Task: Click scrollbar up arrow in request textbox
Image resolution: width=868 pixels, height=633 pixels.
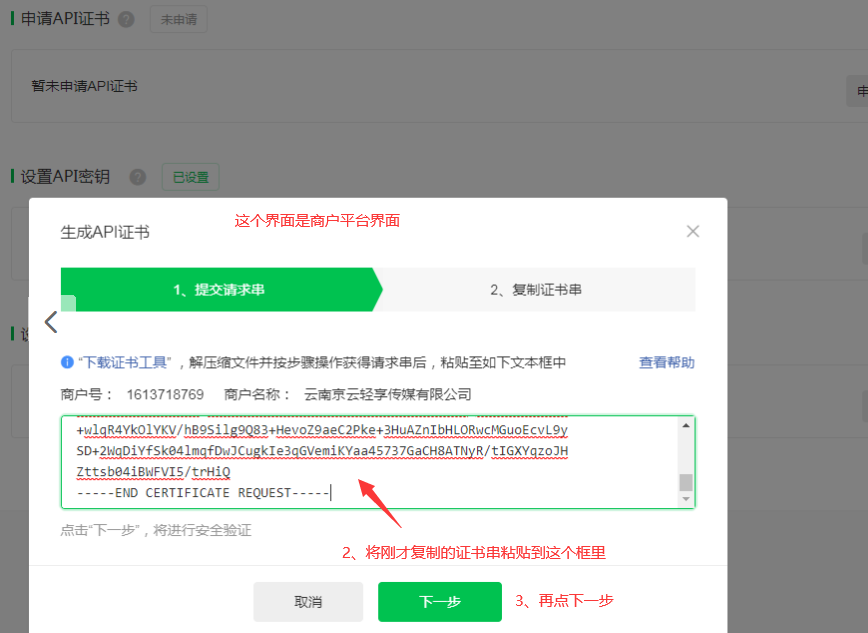Action: (686, 426)
